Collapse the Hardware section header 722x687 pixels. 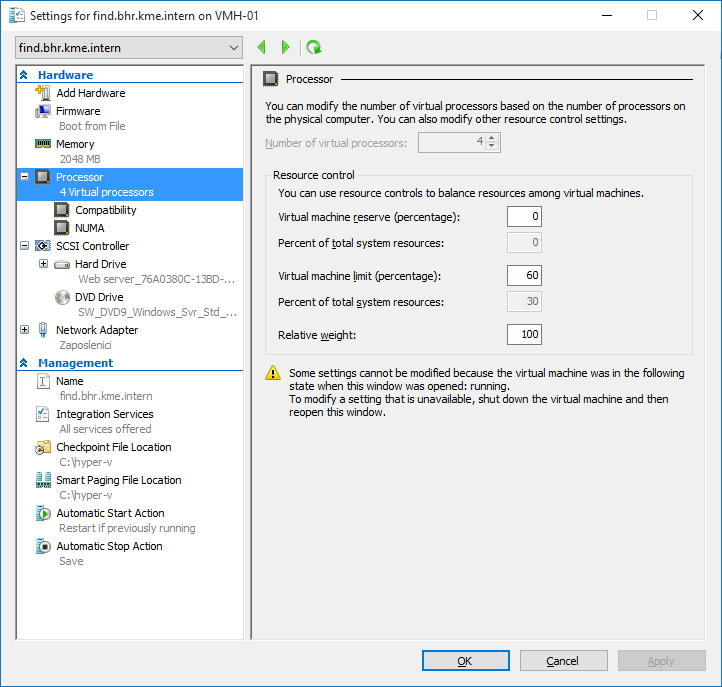point(24,75)
